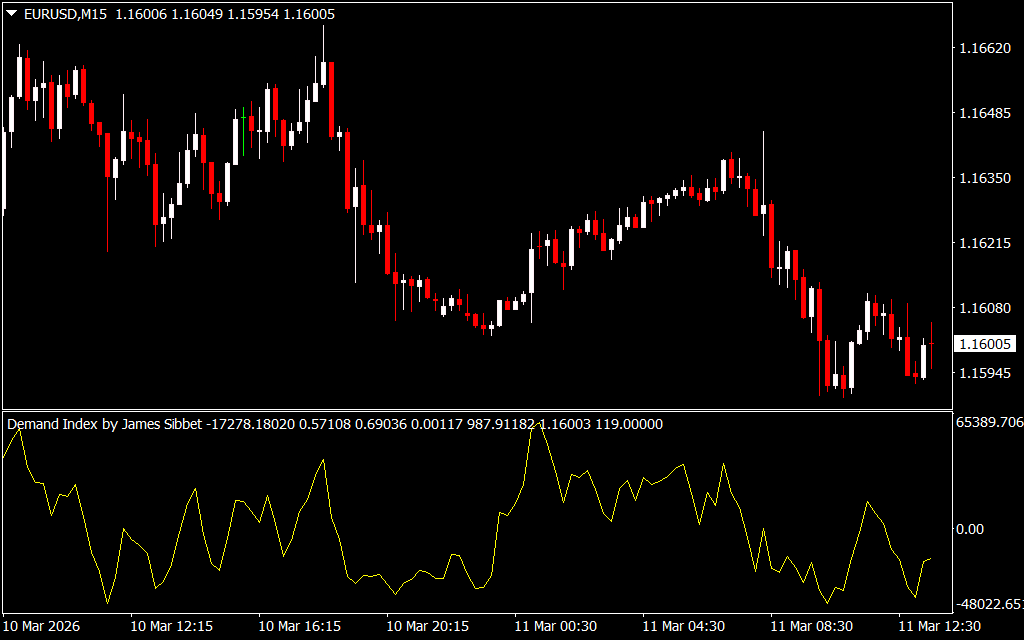The height and width of the screenshot is (640, 1024).
Task: Click the 1.16485 price scale label
Action: click(985, 113)
